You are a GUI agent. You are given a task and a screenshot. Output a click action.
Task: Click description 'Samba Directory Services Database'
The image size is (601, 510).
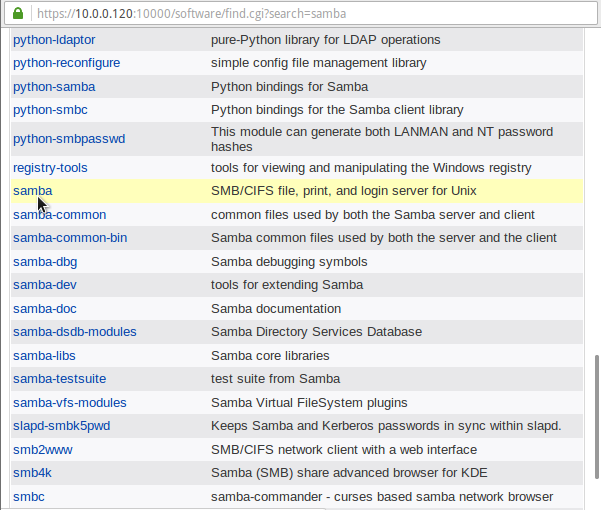[316, 332]
